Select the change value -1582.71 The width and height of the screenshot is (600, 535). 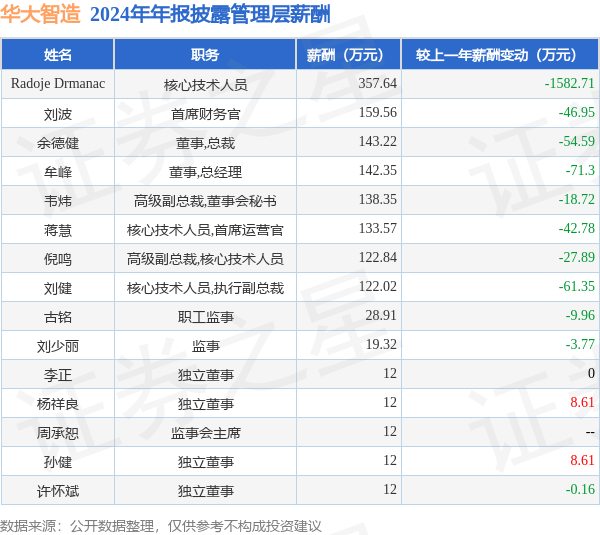[x=569, y=83]
